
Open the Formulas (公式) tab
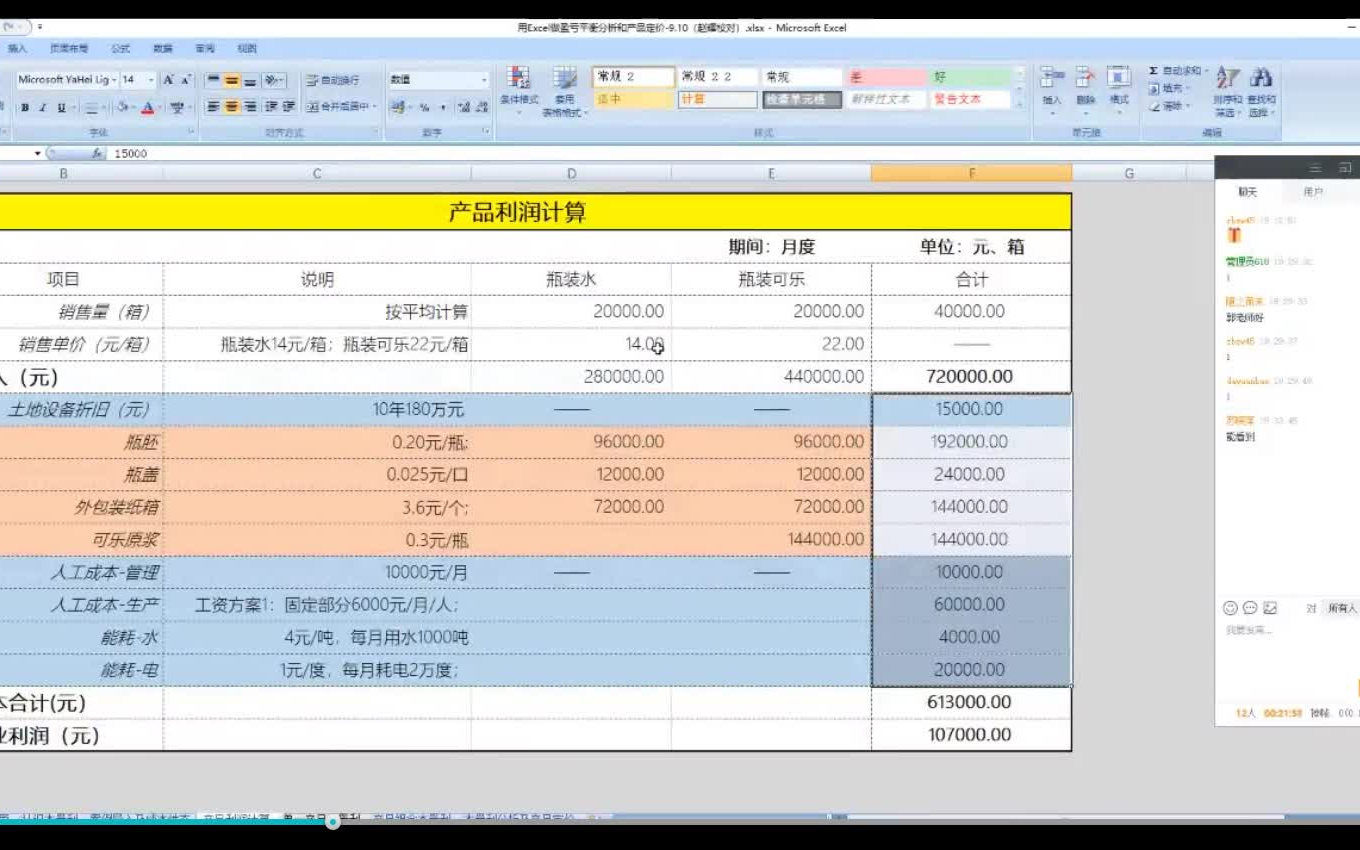[121, 48]
